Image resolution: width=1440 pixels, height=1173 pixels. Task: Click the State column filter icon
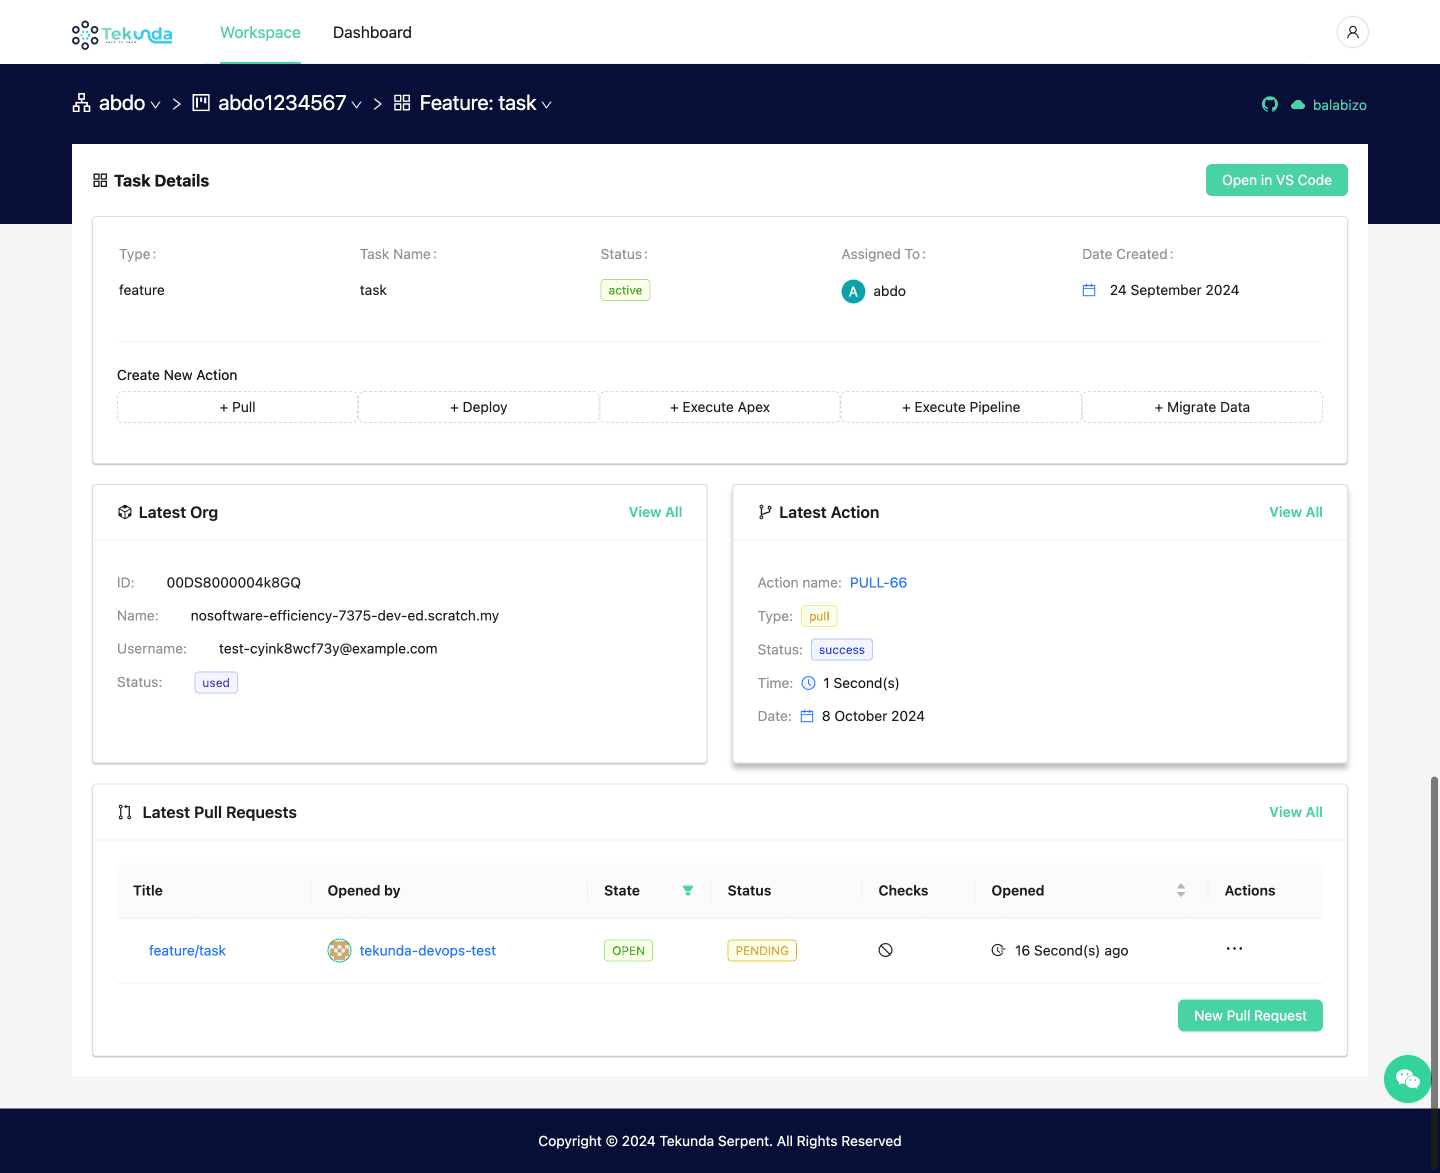click(688, 891)
